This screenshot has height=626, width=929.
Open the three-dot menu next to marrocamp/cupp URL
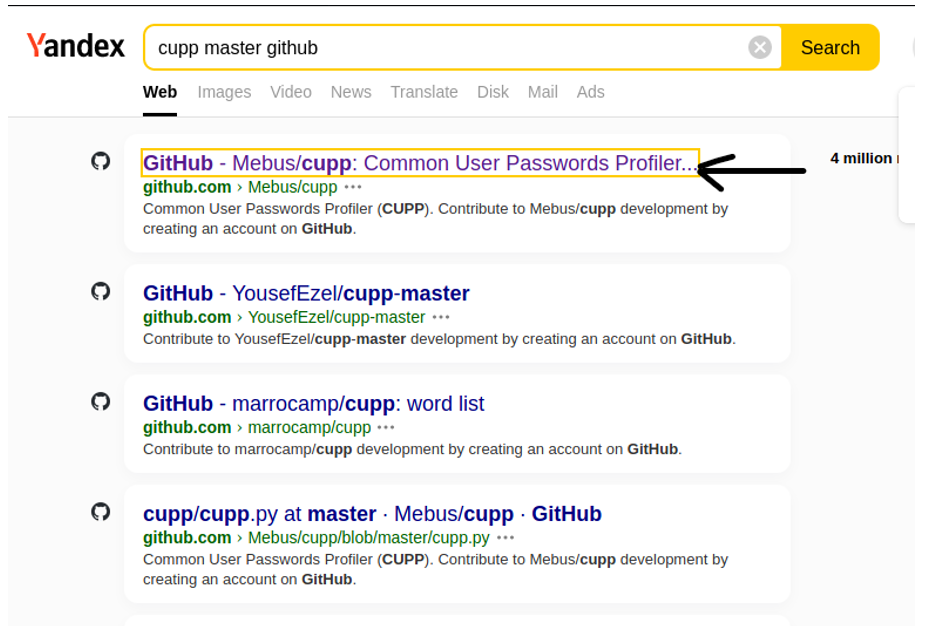point(386,428)
